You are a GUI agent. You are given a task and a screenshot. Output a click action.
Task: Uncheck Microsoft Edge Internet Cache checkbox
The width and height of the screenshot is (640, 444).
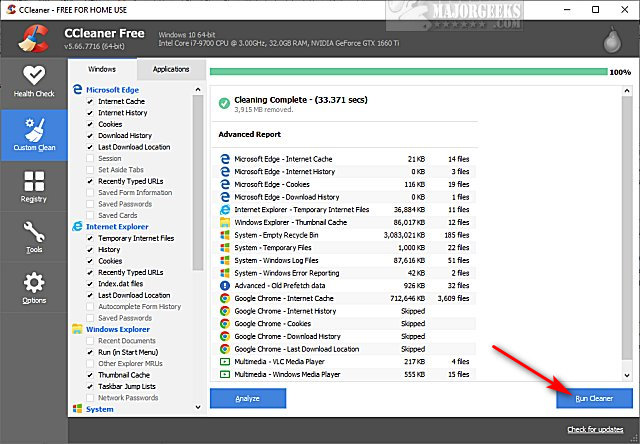(x=90, y=101)
